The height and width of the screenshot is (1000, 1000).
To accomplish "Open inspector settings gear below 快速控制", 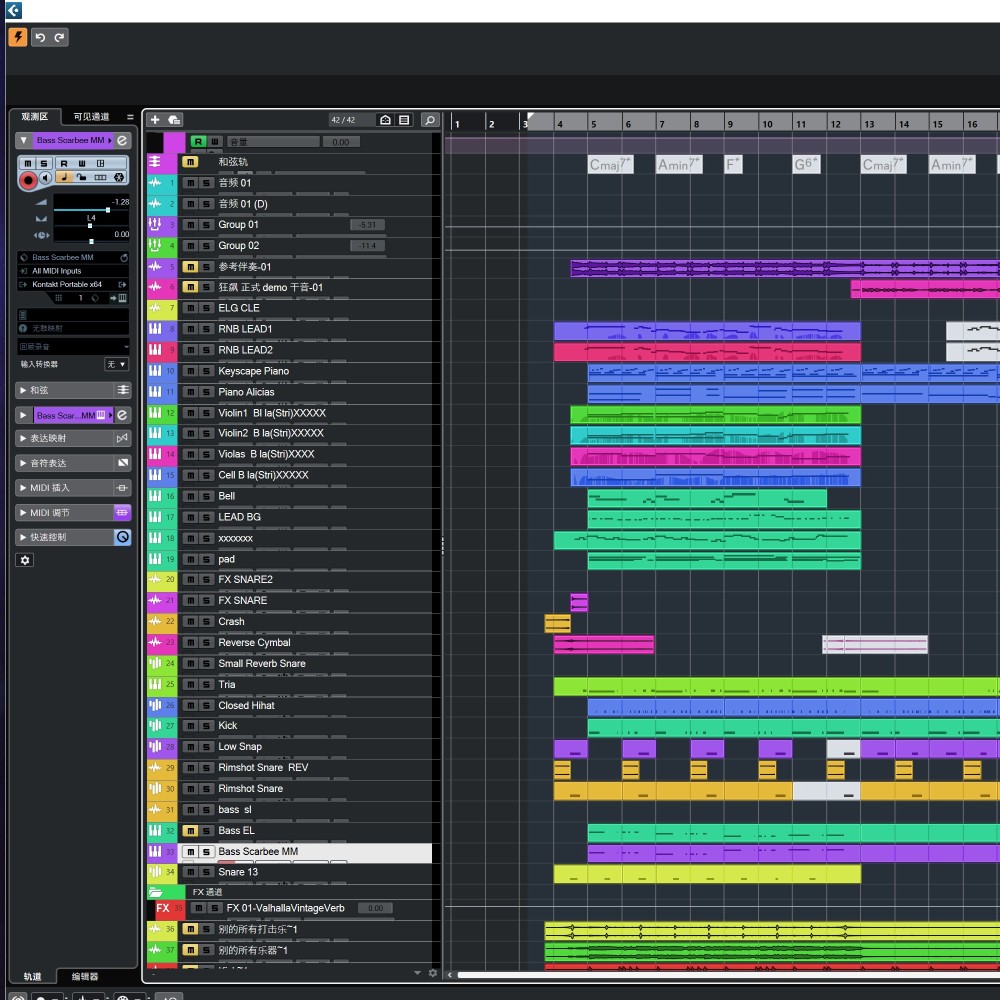I will tap(25, 560).
